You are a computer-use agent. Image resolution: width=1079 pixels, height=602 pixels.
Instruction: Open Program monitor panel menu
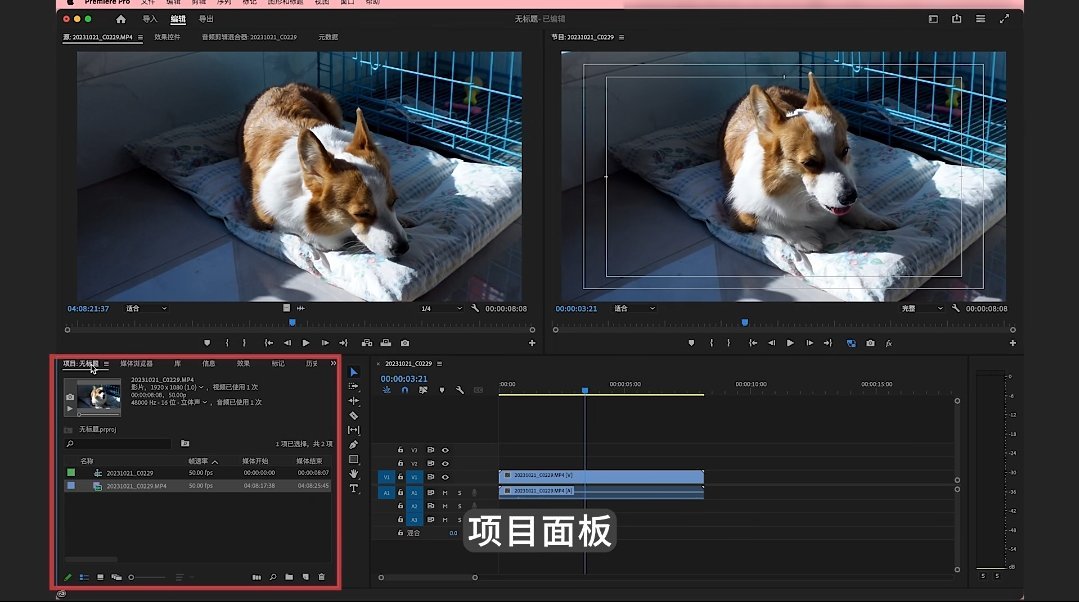tap(621, 37)
